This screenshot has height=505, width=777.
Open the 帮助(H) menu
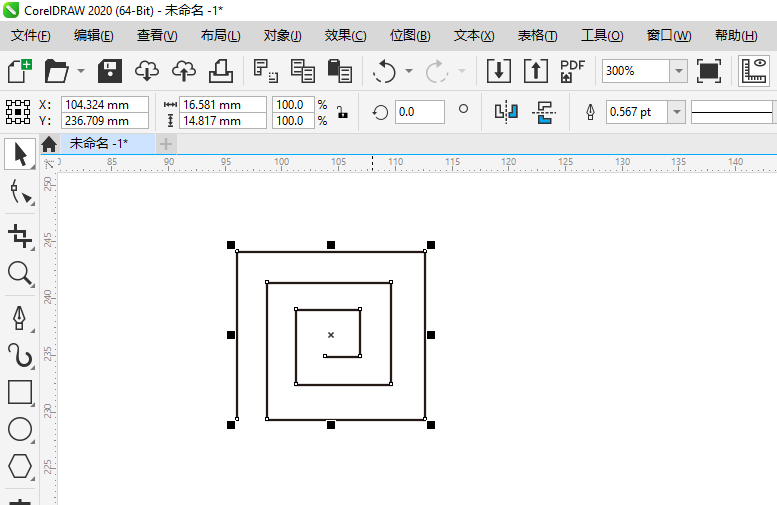point(736,36)
